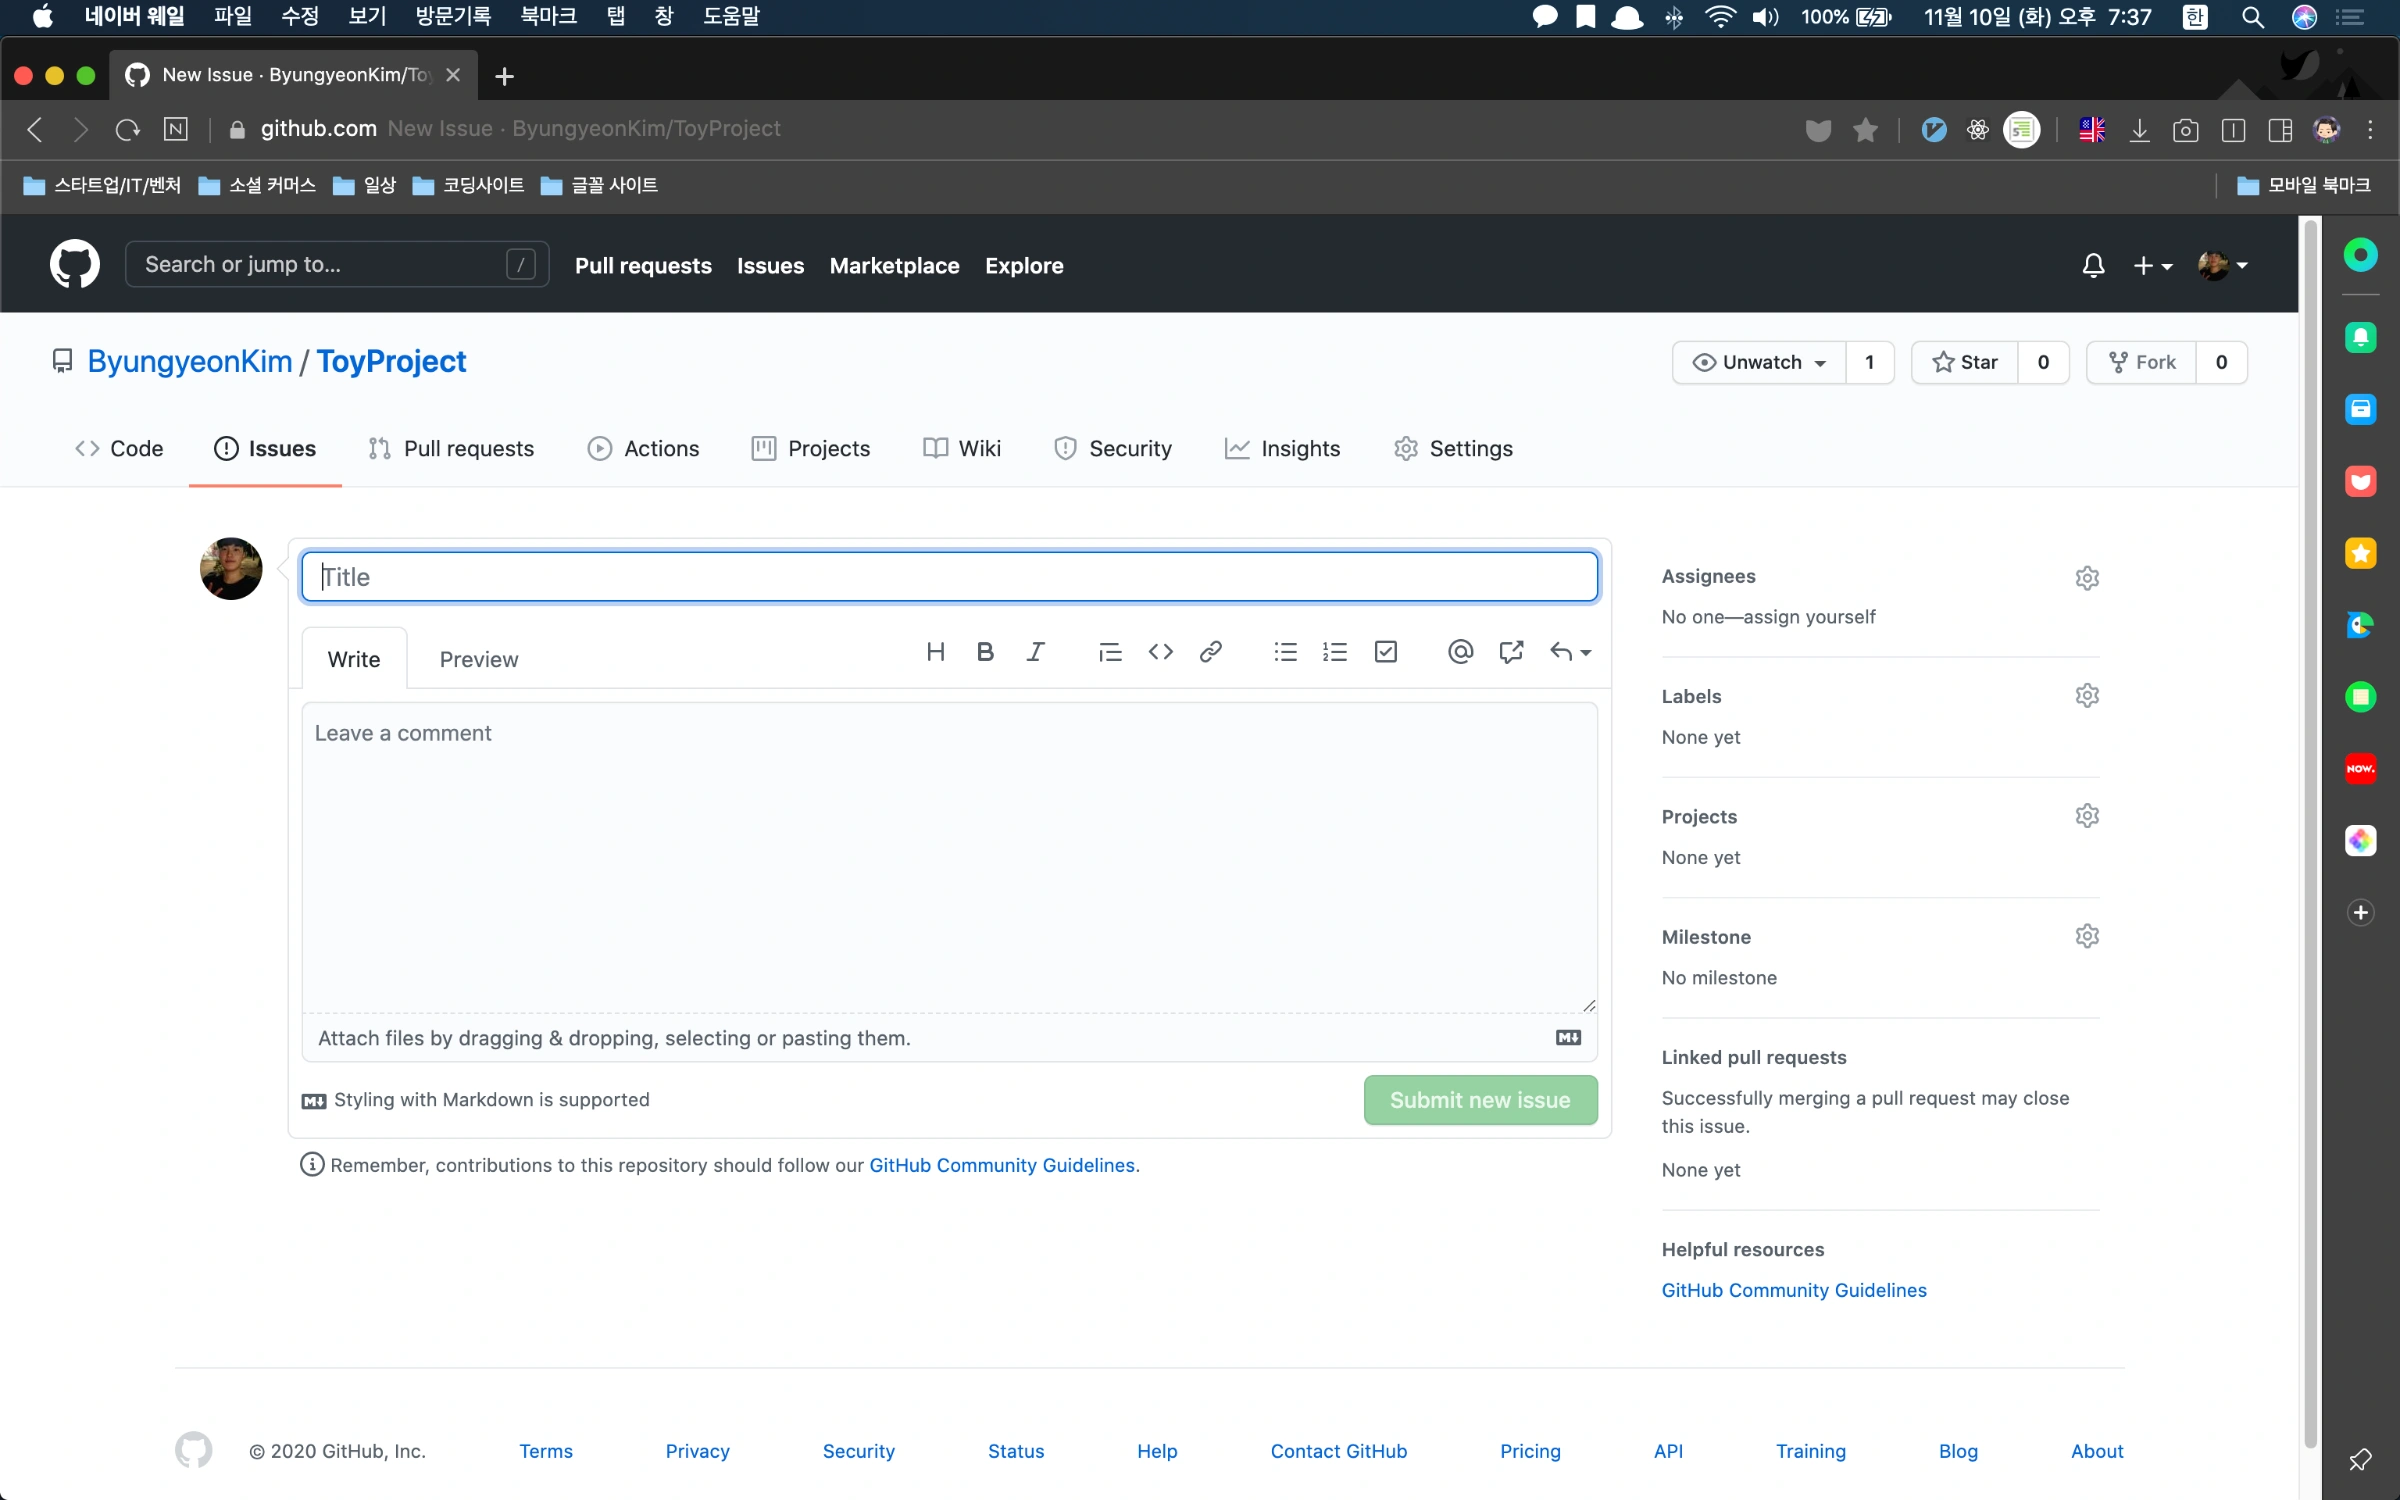The image size is (2400, 1500).
Task: Open repository Settings tab
Action: (1453, 448)
